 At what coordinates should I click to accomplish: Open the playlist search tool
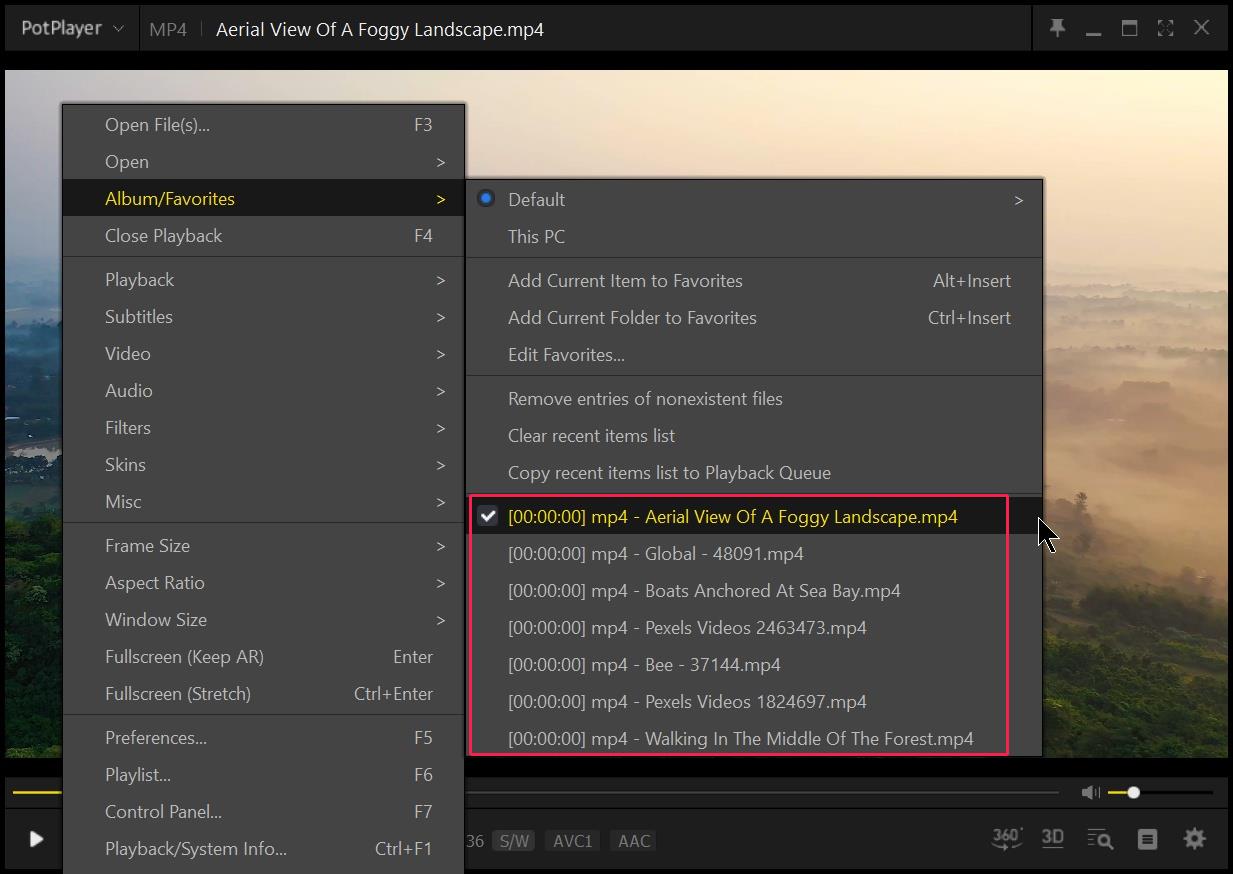1100,840
